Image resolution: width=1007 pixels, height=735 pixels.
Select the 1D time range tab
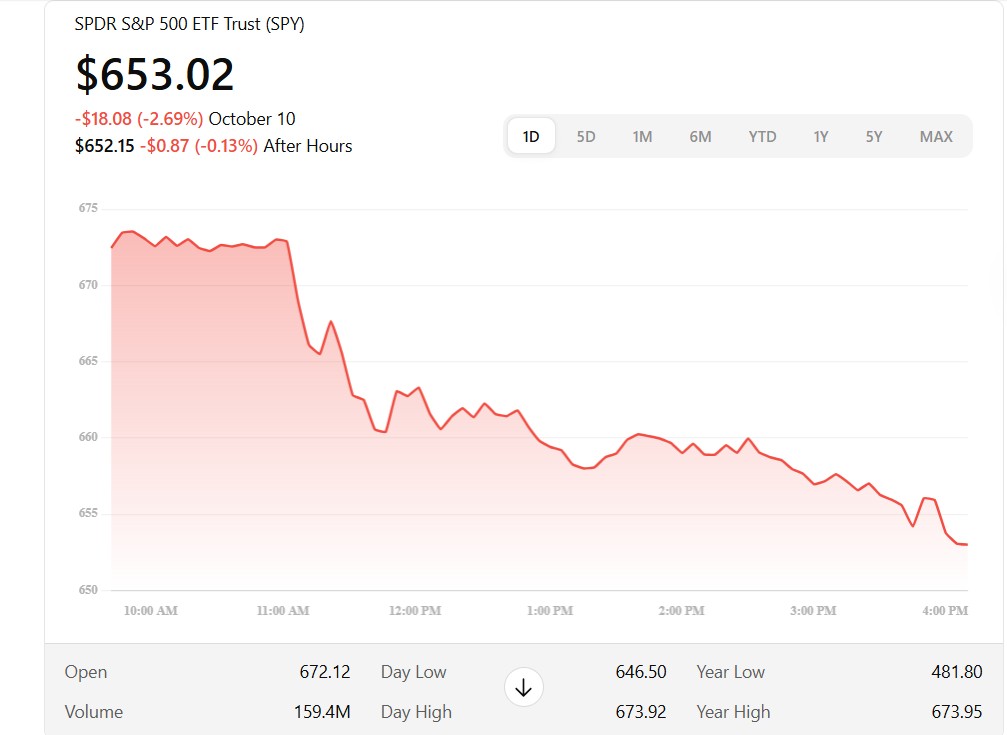click(531, 136)
